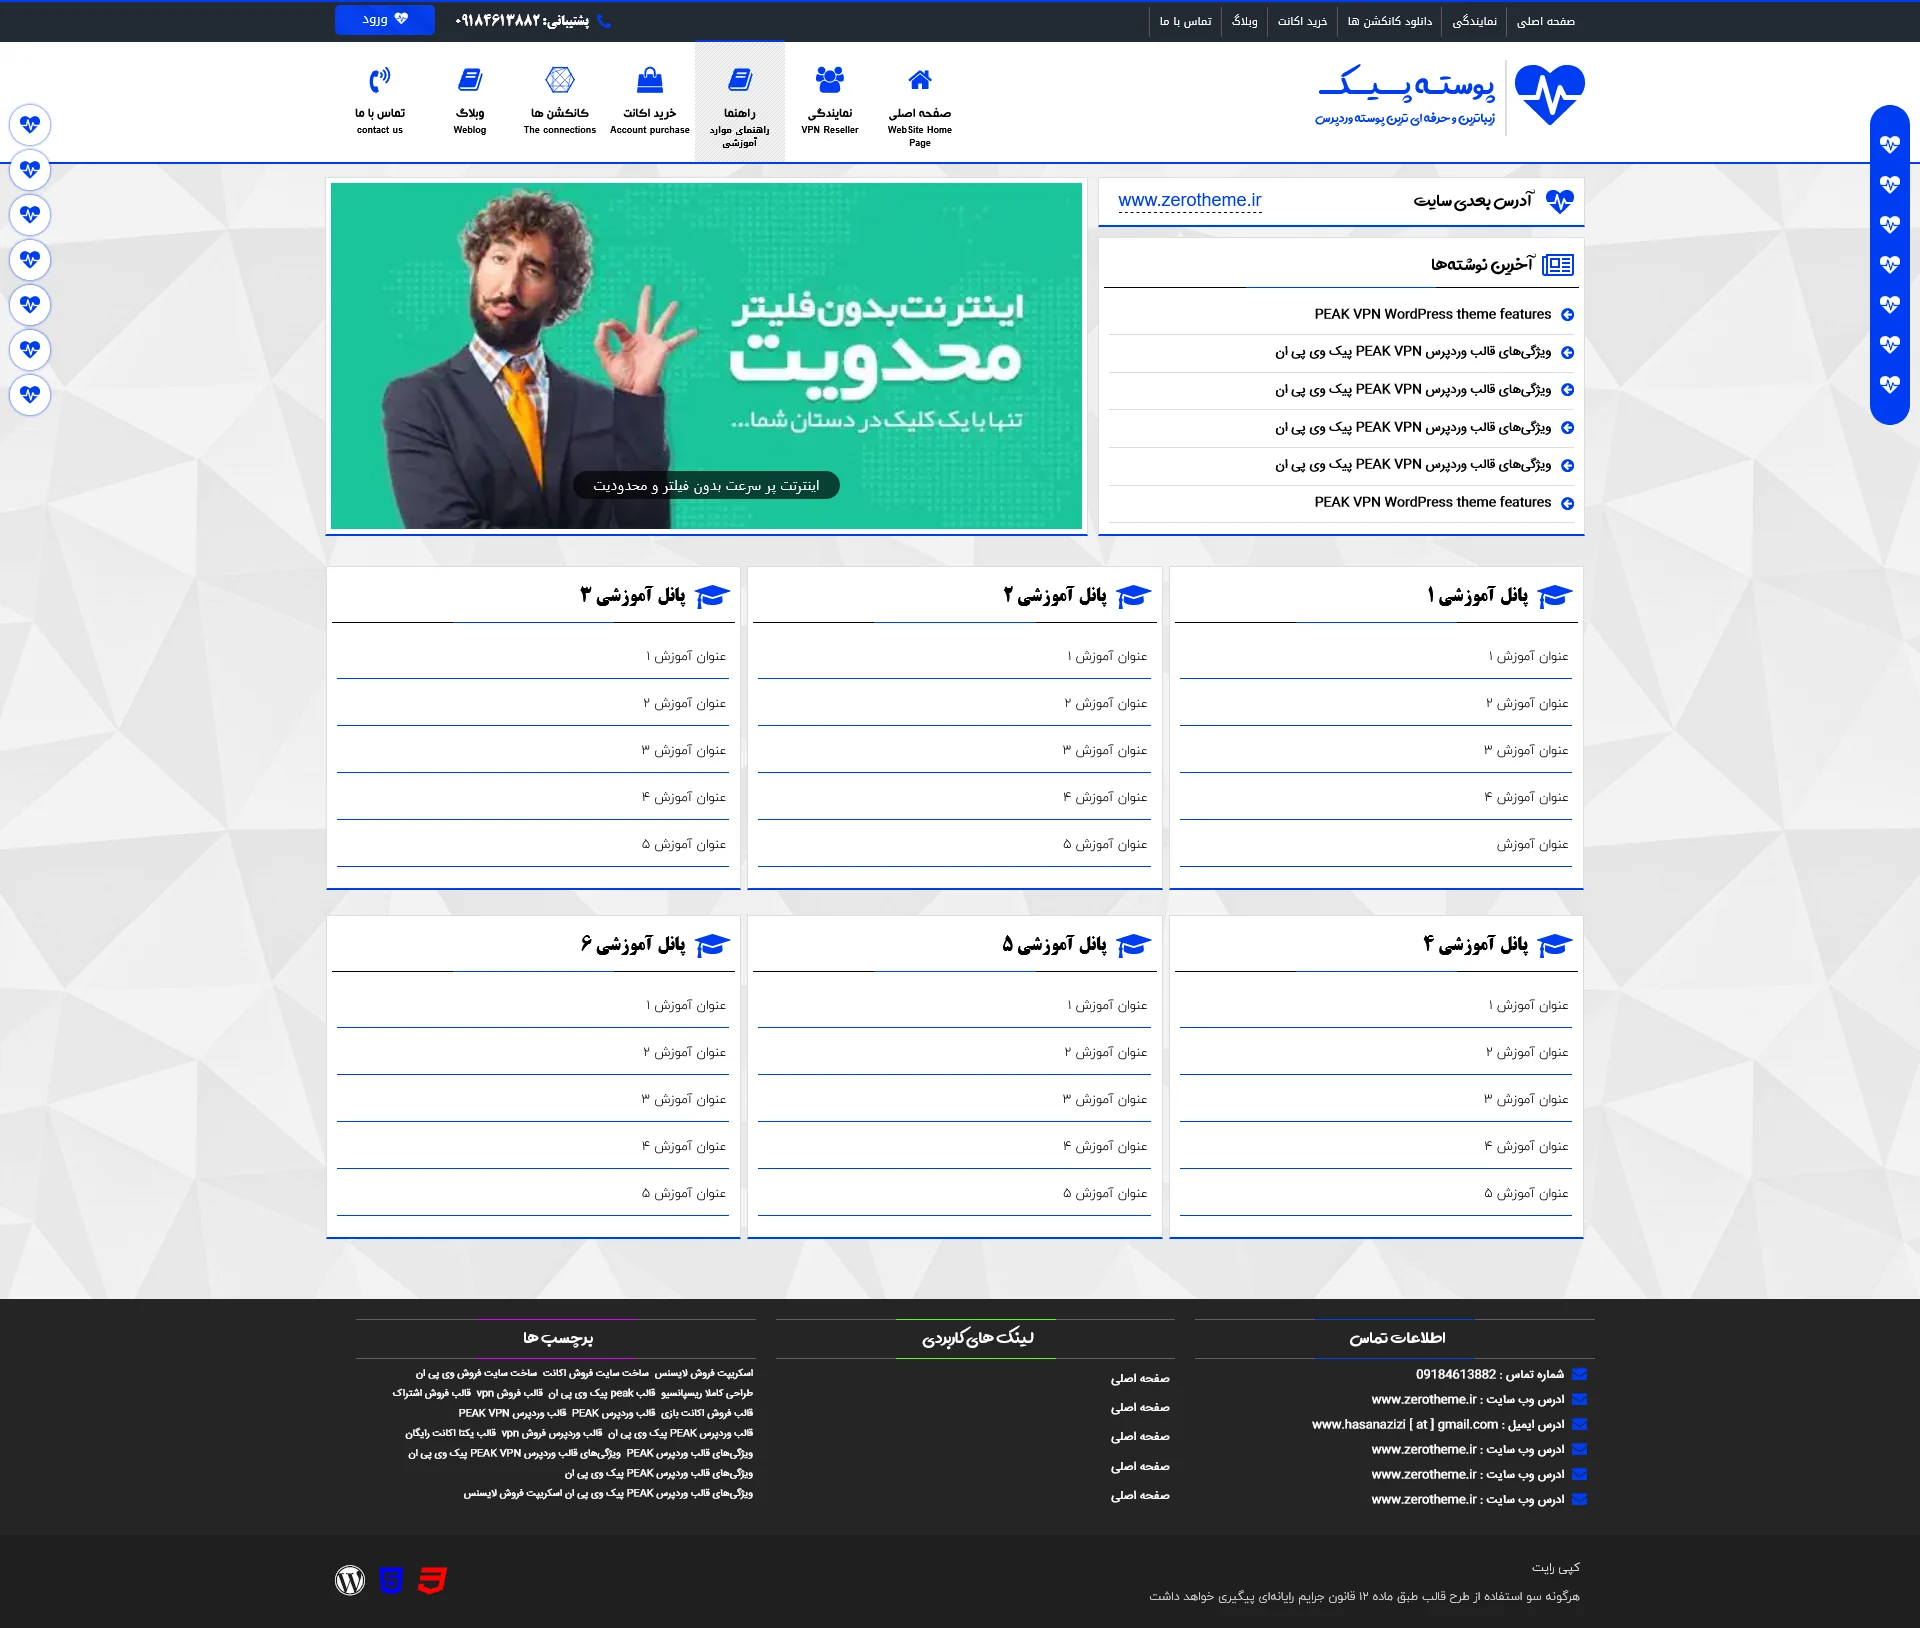Click newspaper icon beside آخرین نوشته‌ها

[x=1558, y=265]
